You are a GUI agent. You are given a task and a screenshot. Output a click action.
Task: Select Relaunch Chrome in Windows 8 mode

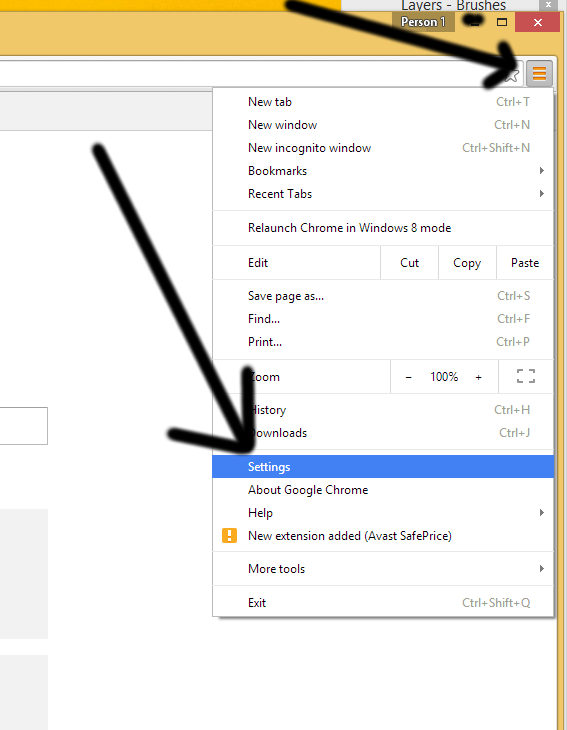(x=383, y=228)
